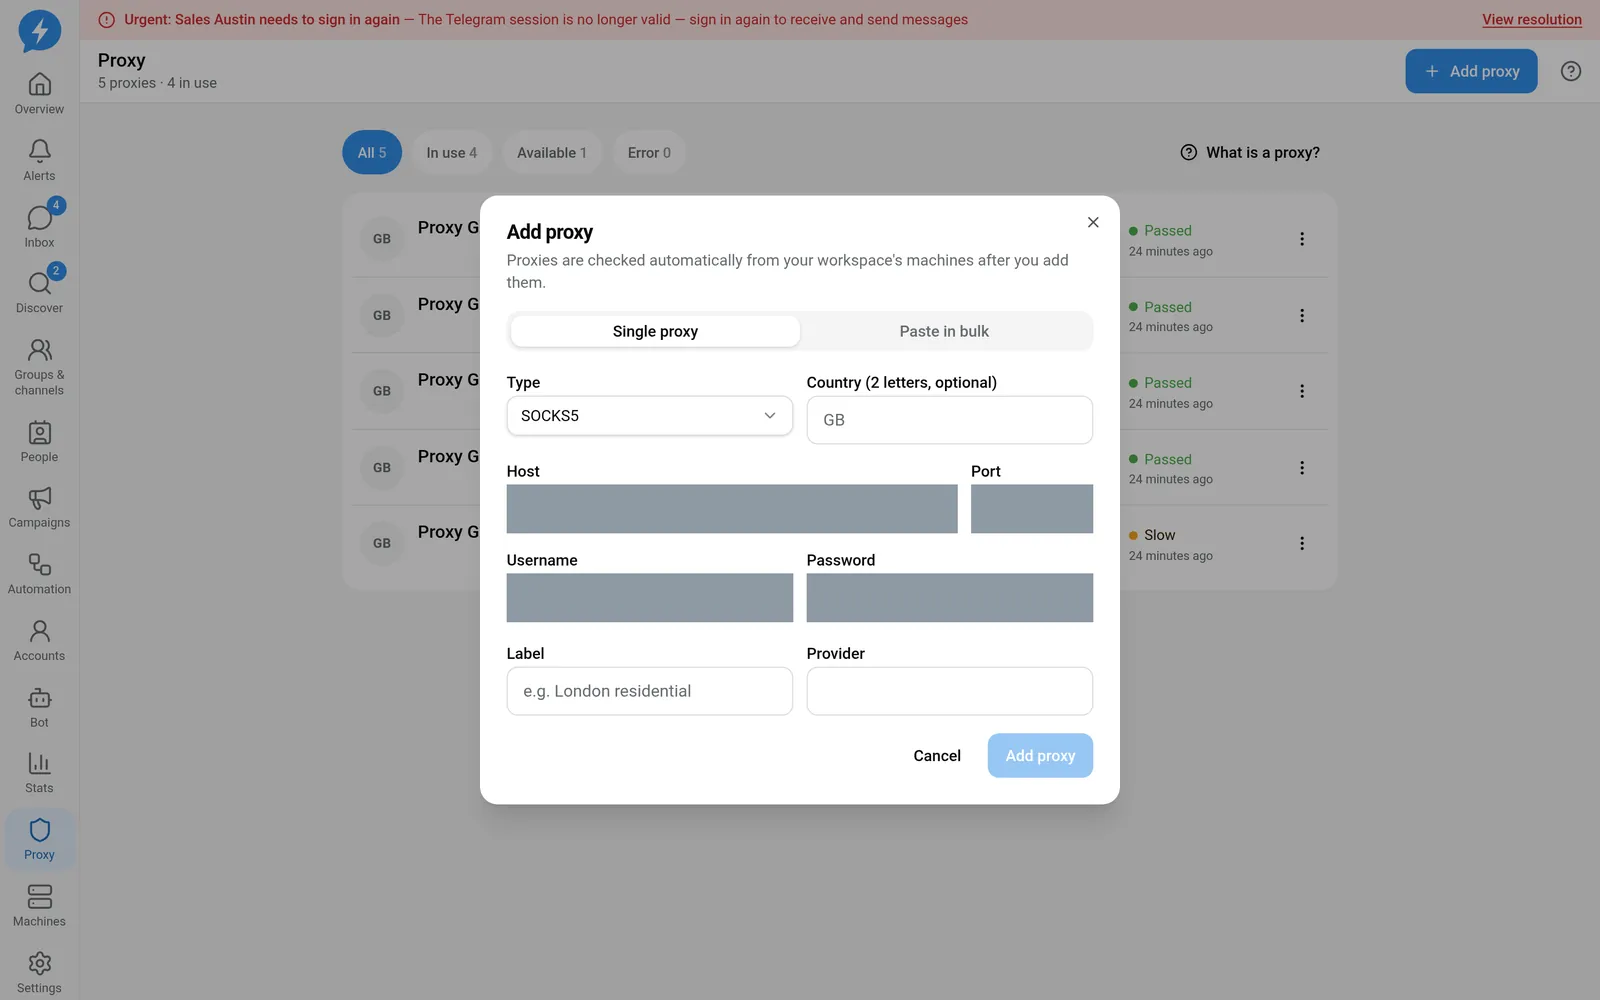
Task: Click the lightning bolt app logo
Action: pyautogui.click(x=40, y=30)
